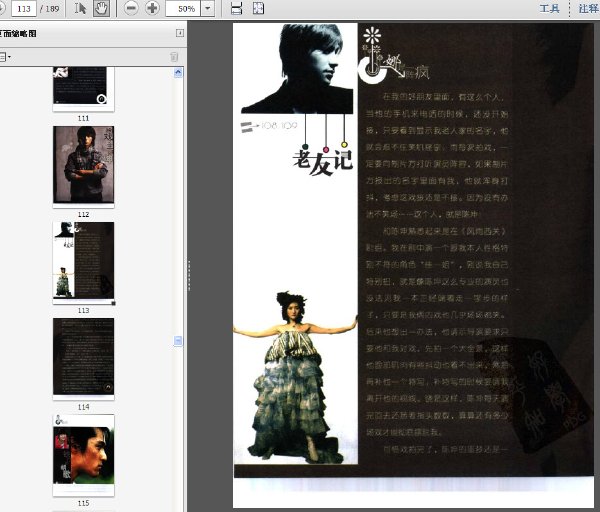Screen dimensions: 600x512
Task: Collapse the page thumbnails panel
Action: coord(179,33)
